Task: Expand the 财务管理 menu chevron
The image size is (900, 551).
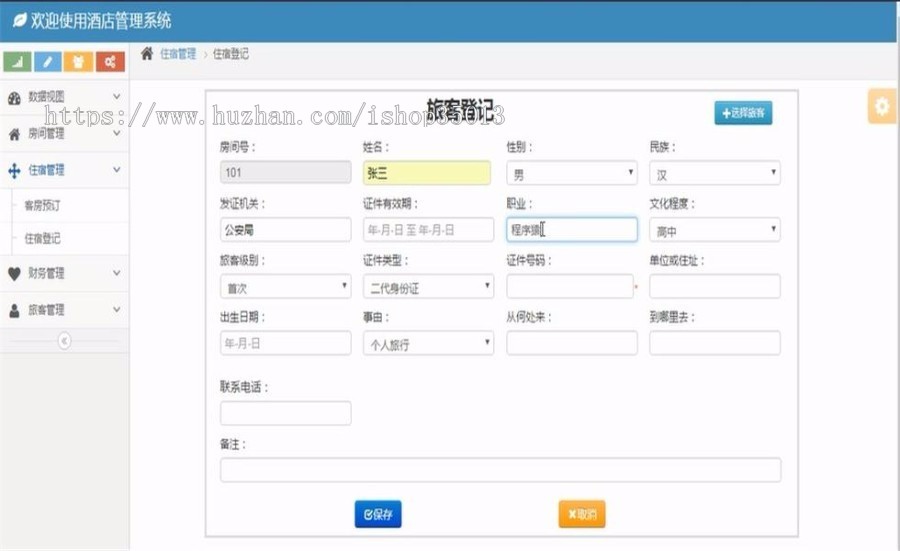Action: tap(117, 273)
